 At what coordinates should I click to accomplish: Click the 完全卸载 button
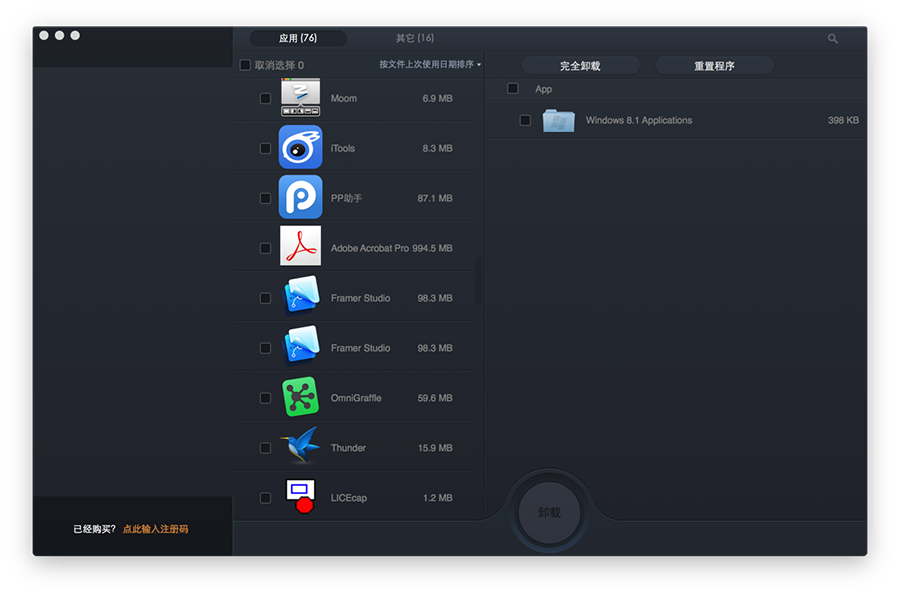(x=580, y=65)
